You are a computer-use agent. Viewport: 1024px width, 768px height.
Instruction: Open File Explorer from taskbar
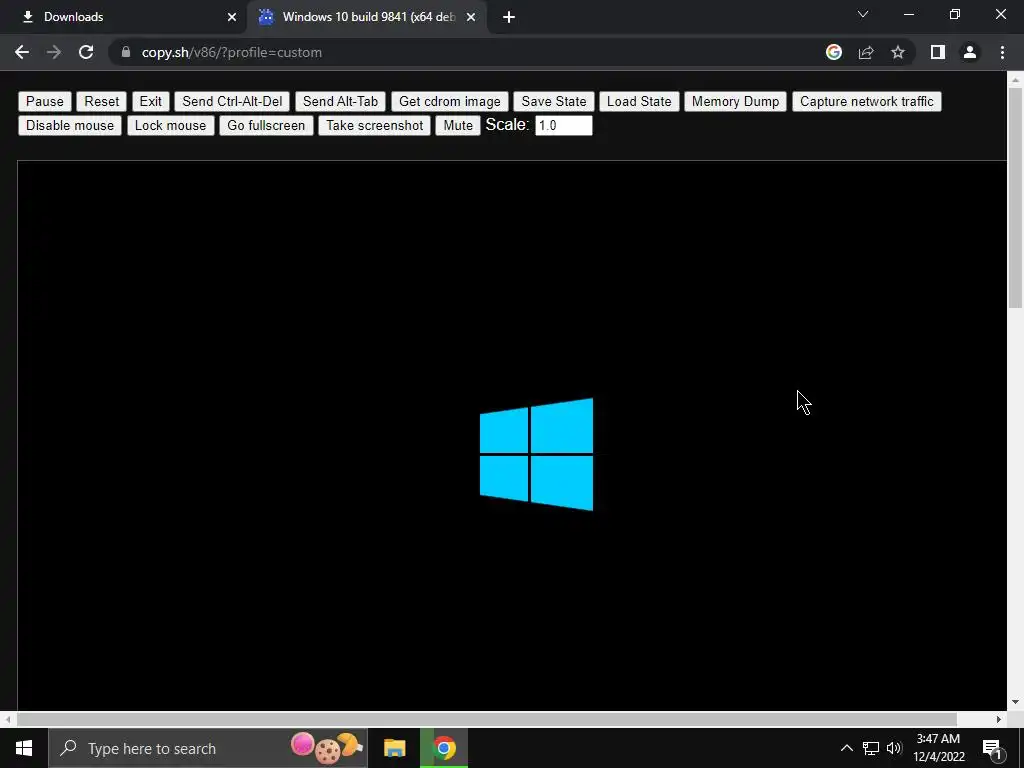click(x=394, y=748)
